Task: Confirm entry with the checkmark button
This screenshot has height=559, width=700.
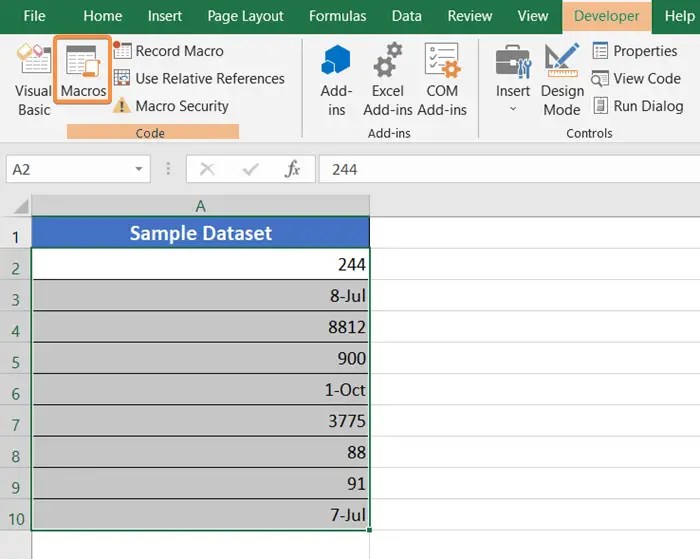Action: pyautogui.click(x=250, y=169)
